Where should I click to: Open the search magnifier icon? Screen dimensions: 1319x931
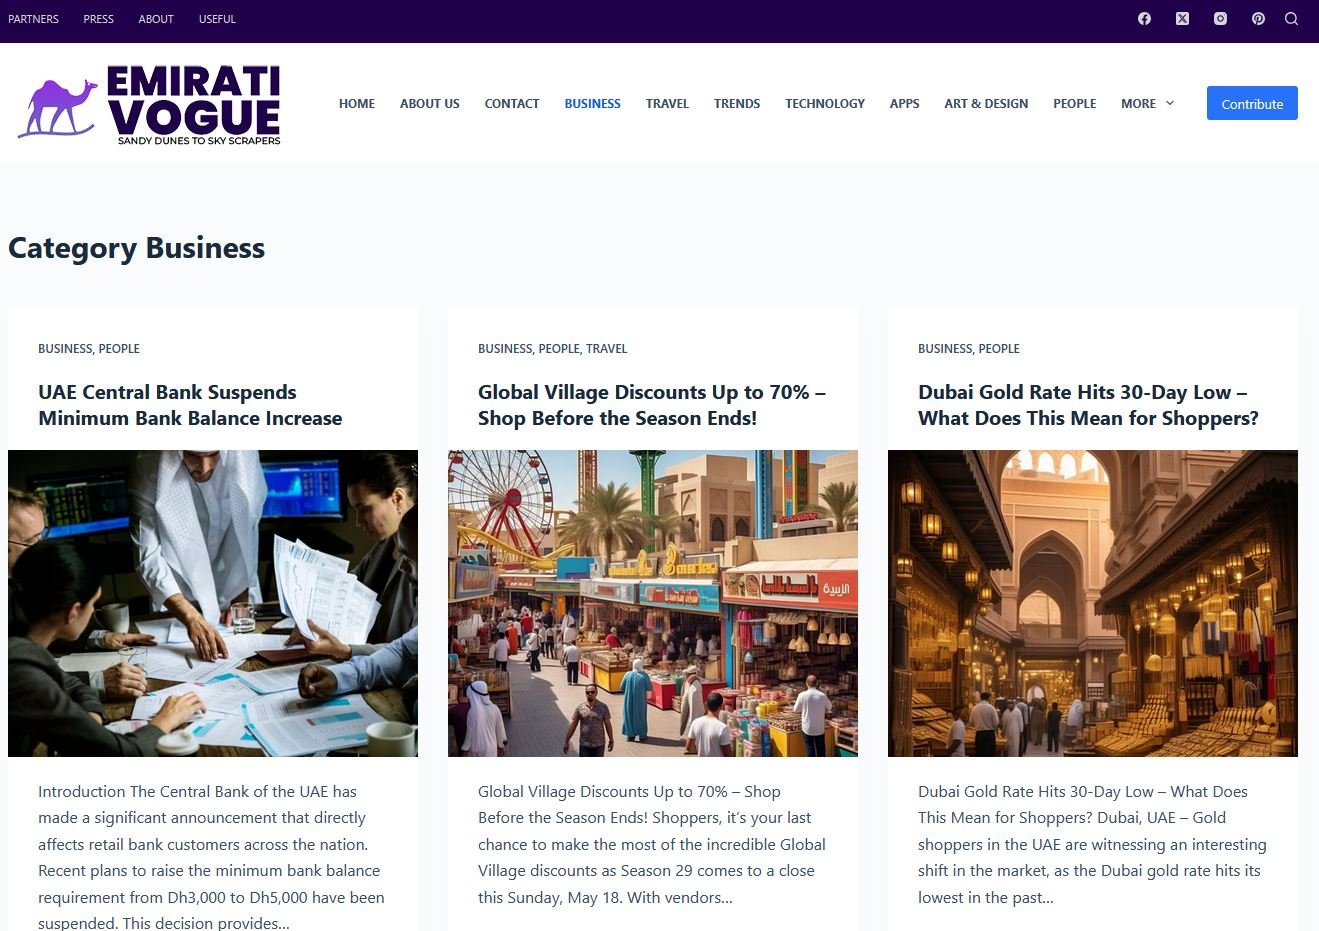pyautogui.click(x=1291, y=19)
